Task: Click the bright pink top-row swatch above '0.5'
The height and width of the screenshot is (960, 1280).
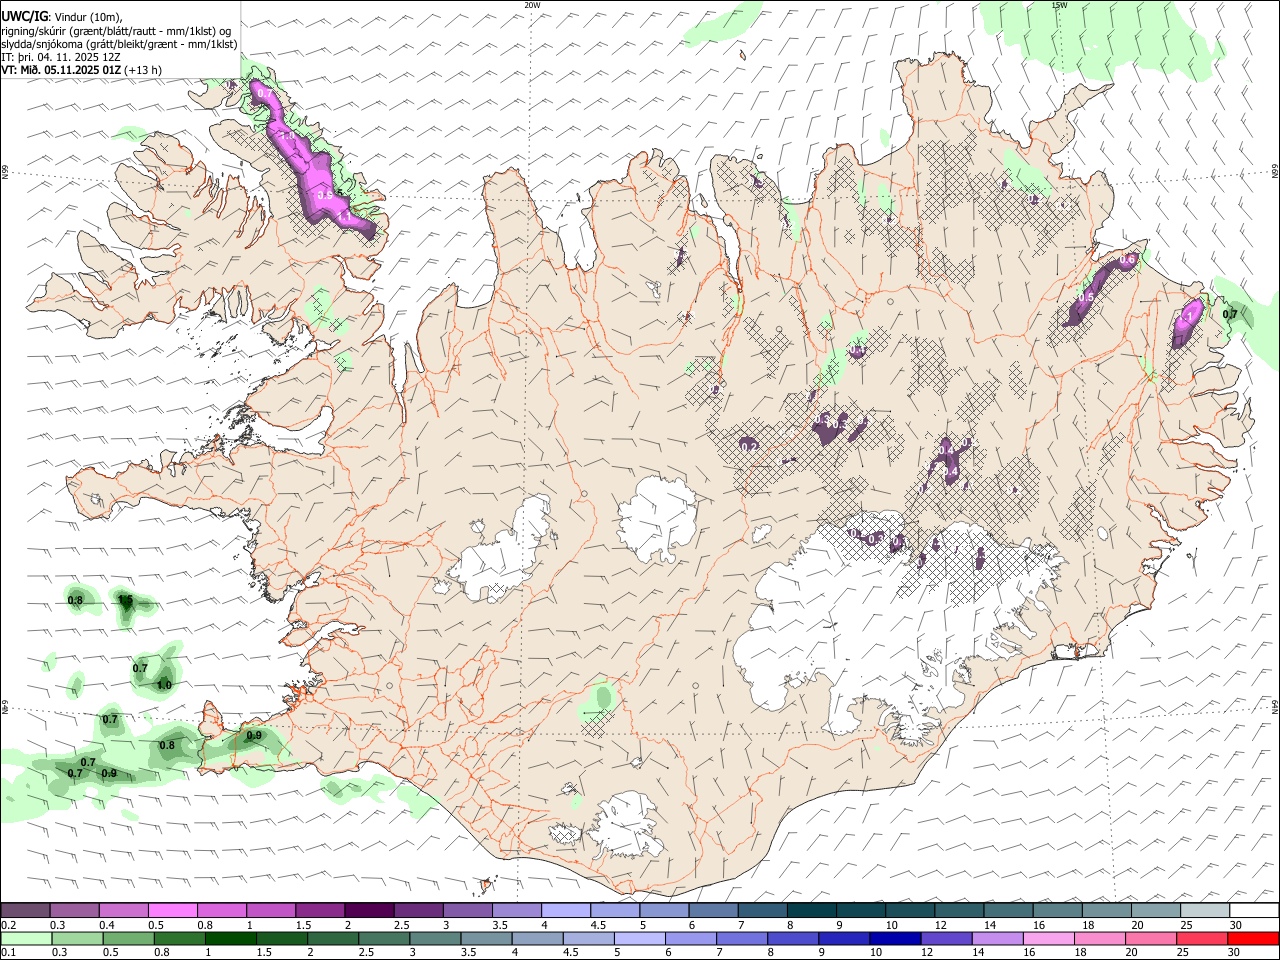Action: pyautogui.click(x=172, y=910)
